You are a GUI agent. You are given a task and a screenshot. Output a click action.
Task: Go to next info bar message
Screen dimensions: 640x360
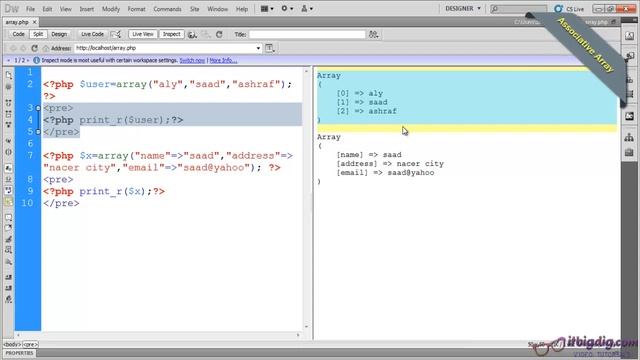click(28, 60)
